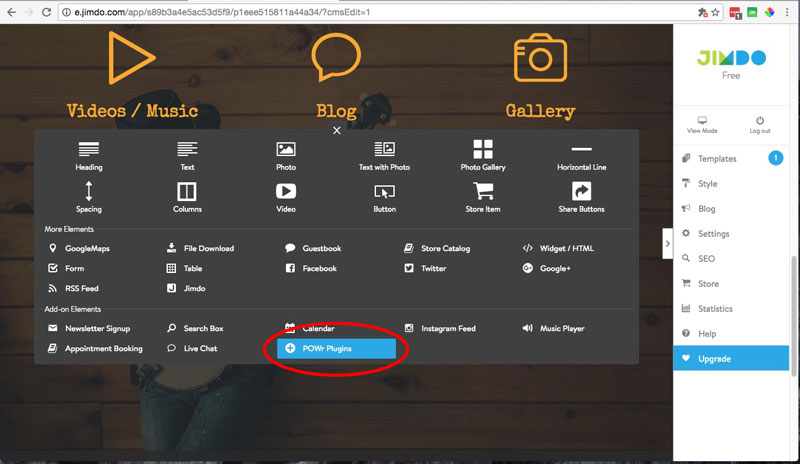
Task: Collapse the Jimdo sidebar with the arrow
Action: tap(667, 243)
